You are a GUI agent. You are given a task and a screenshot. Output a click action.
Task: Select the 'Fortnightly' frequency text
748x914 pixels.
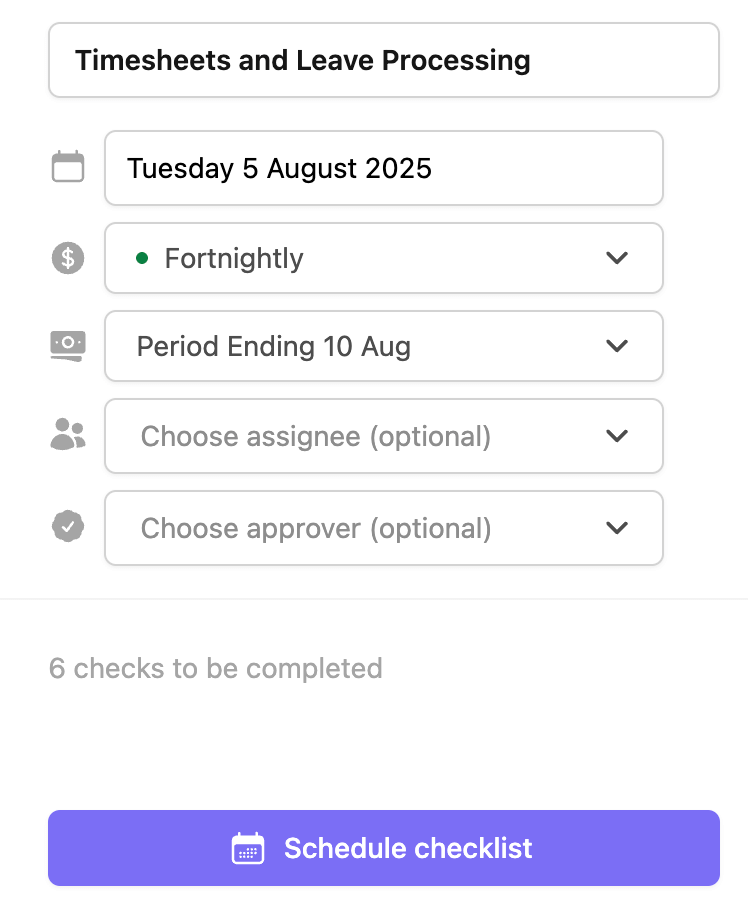pyautogui.click(x=234, y=258)
